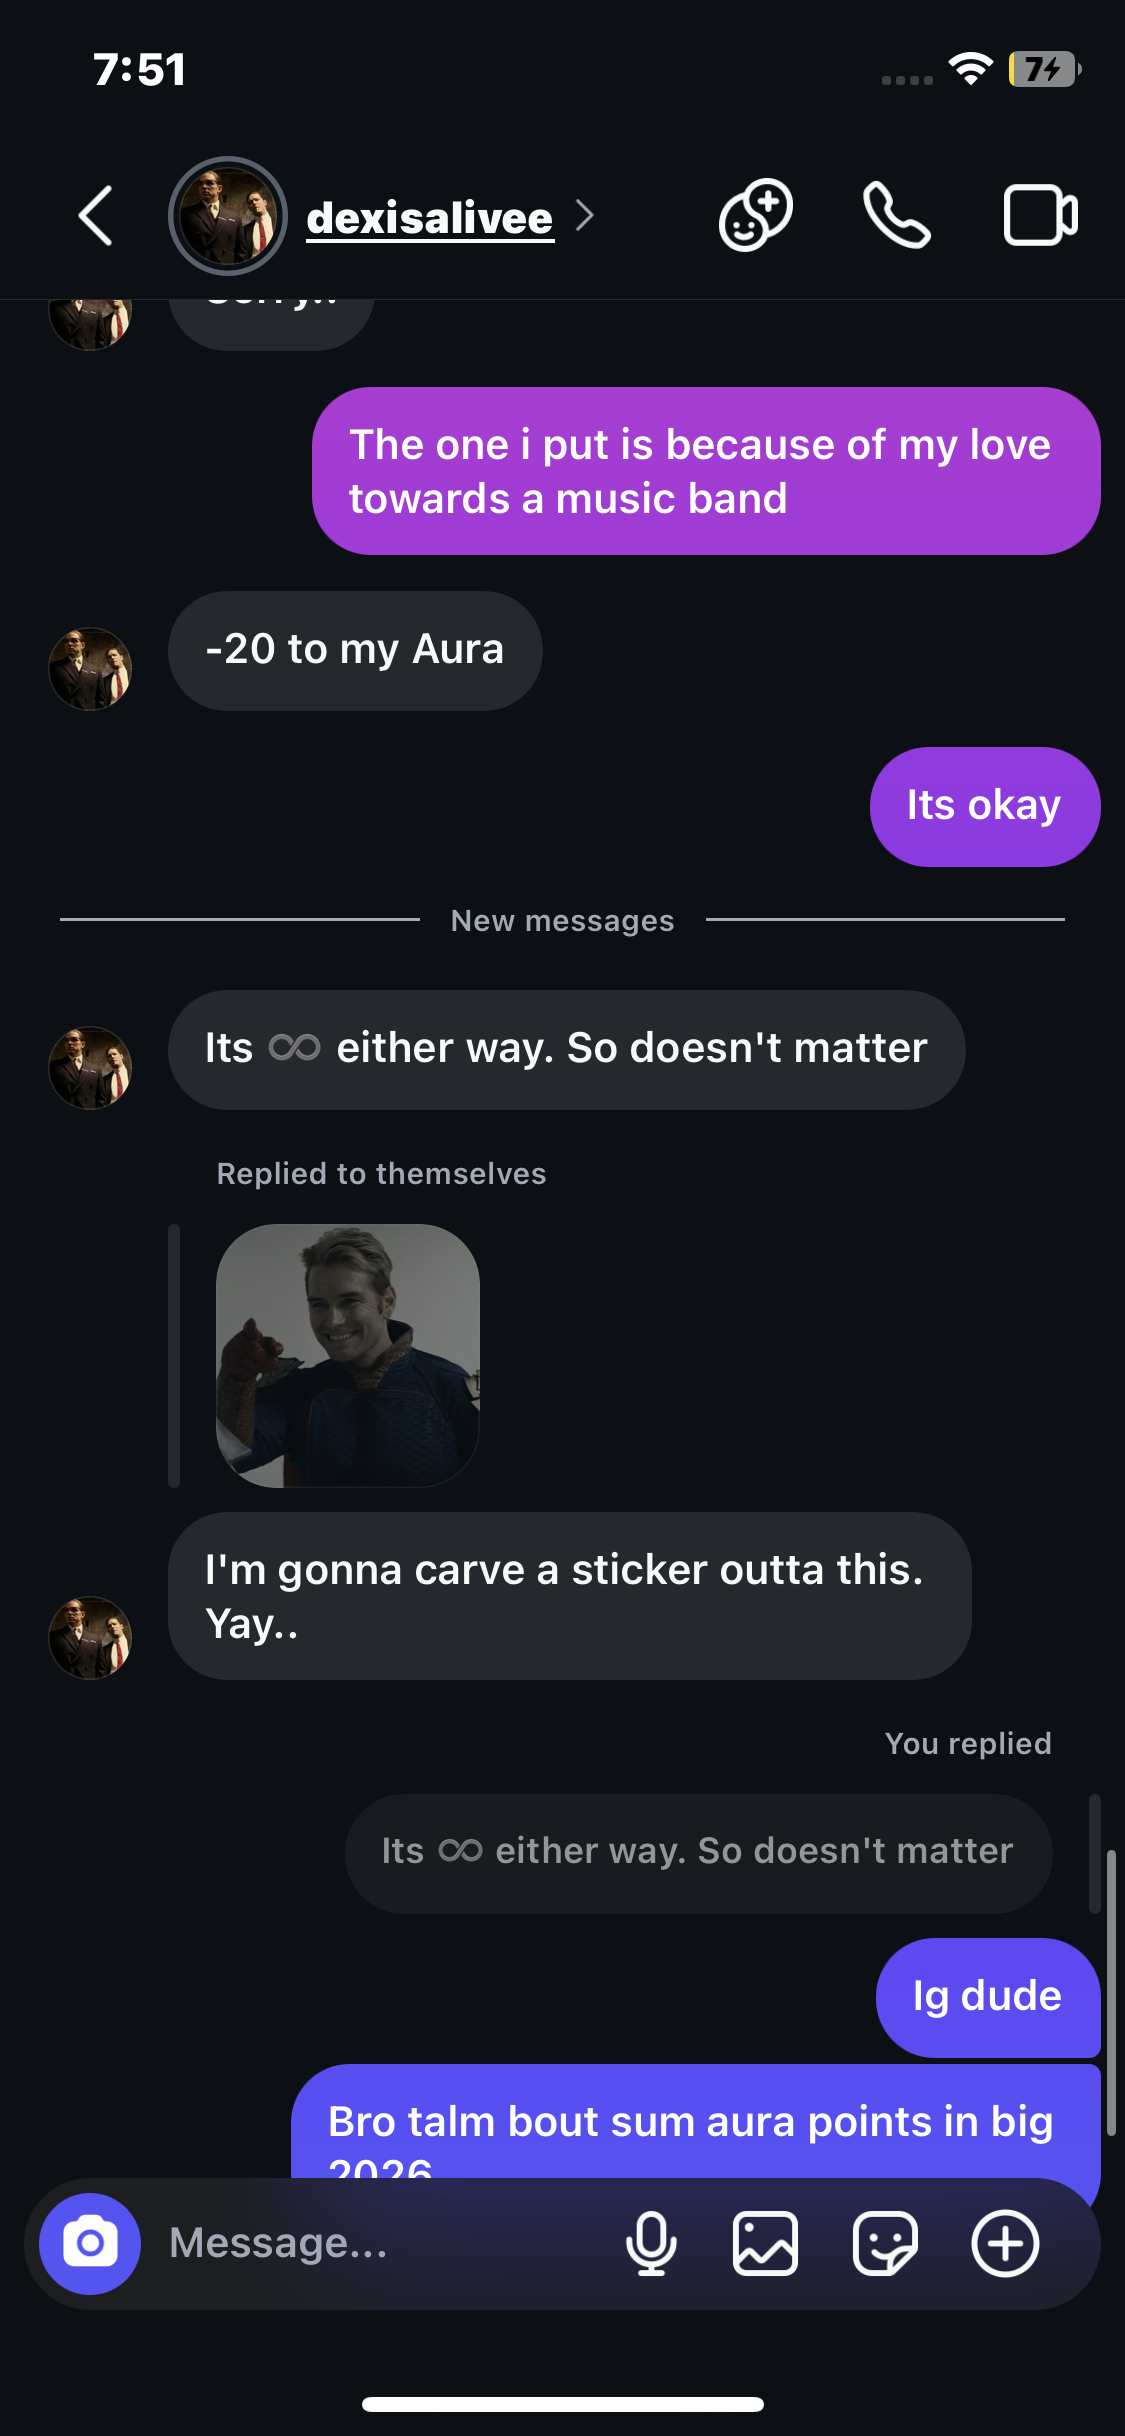The width and height of the screenshot is (1125, 2436).
Task: Open the add sticker face icon in header
Action: pos(756,215)
